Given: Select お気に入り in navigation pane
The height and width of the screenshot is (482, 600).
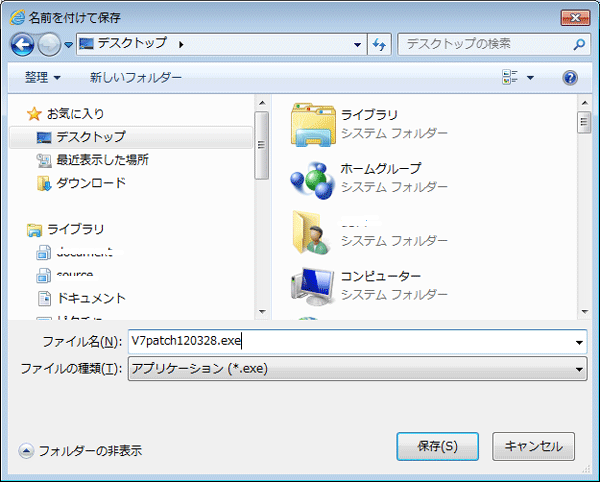Looking at the screenshot, I should click(x=75, y=114).
